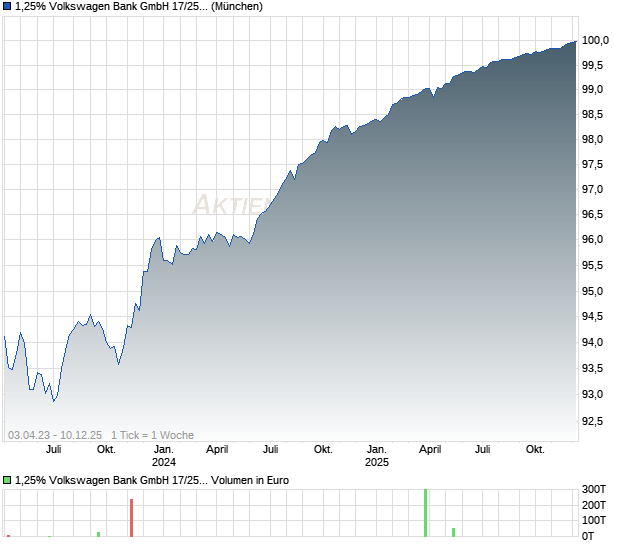The image size is (620, 546).
Task: Click the green legend square for Volumen
Action: [x=7, y=480]
